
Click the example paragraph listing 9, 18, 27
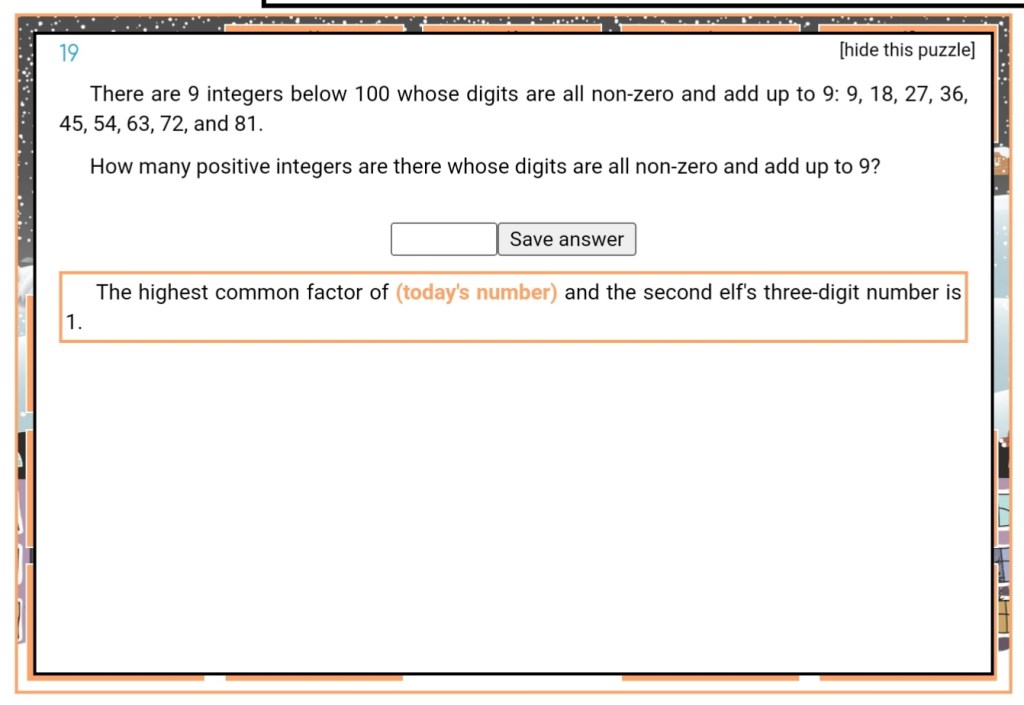click(513, 109)
